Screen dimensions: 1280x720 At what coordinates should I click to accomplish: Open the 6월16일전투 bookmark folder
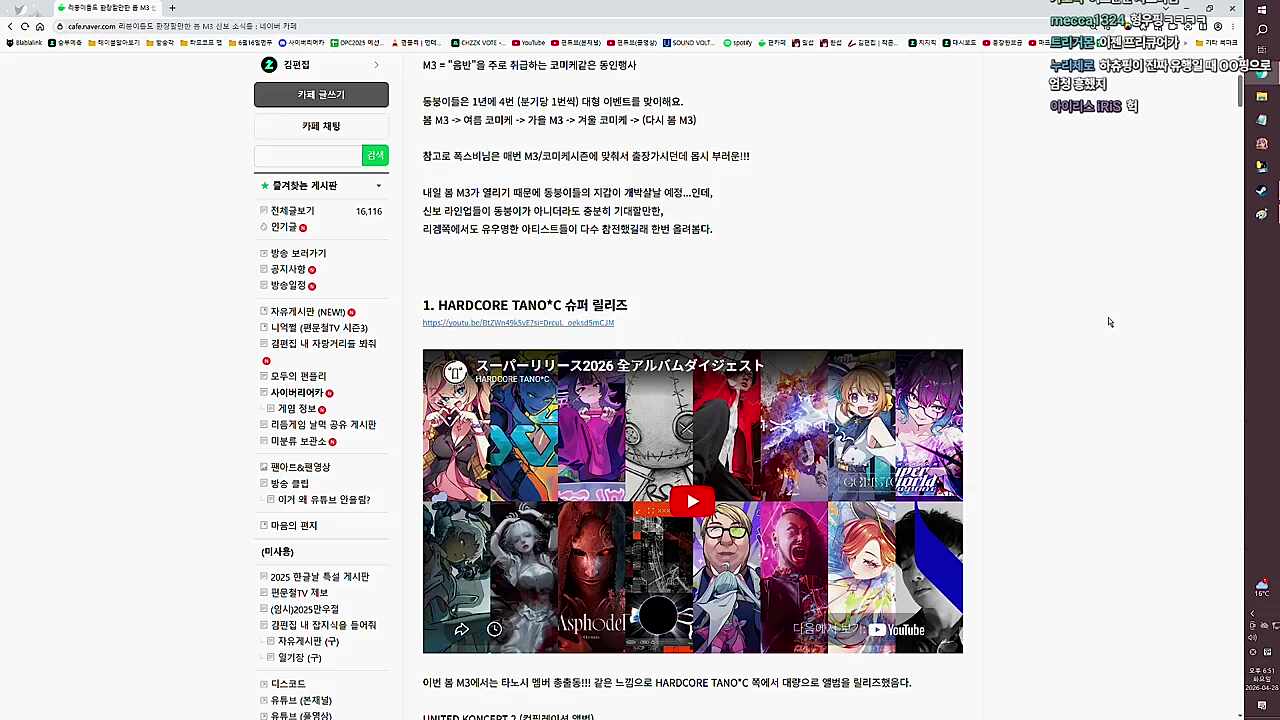point(250,43)
